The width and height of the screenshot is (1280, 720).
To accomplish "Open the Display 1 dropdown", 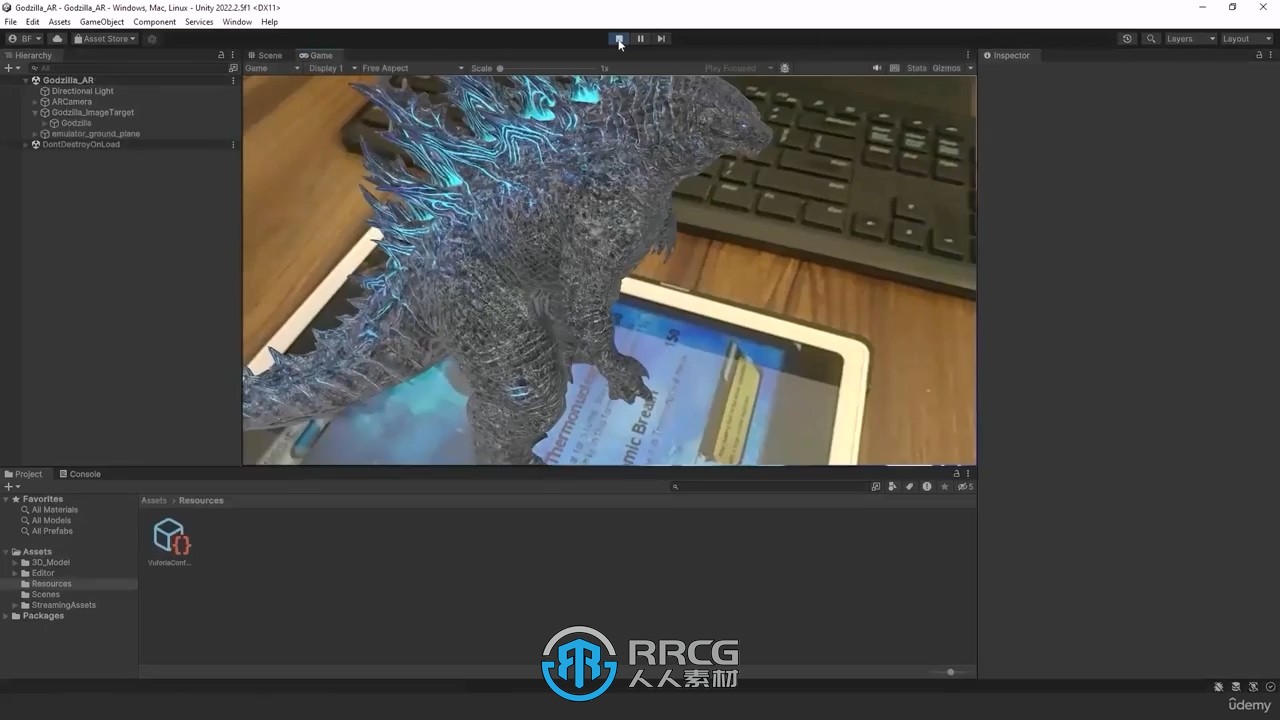I will pos(332,68).
